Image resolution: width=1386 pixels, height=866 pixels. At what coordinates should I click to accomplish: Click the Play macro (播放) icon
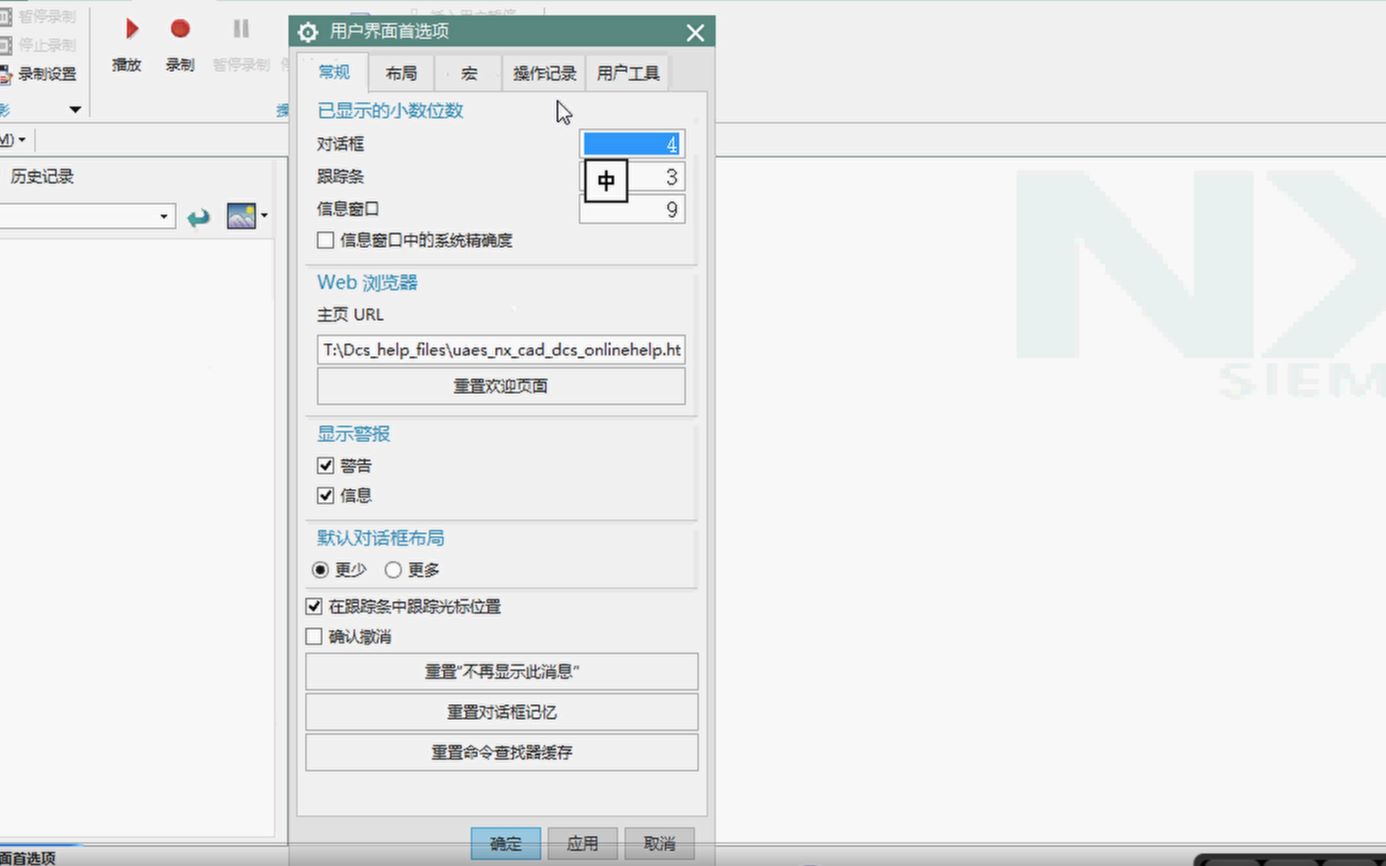pyautogui.click(x=131, y=30)
